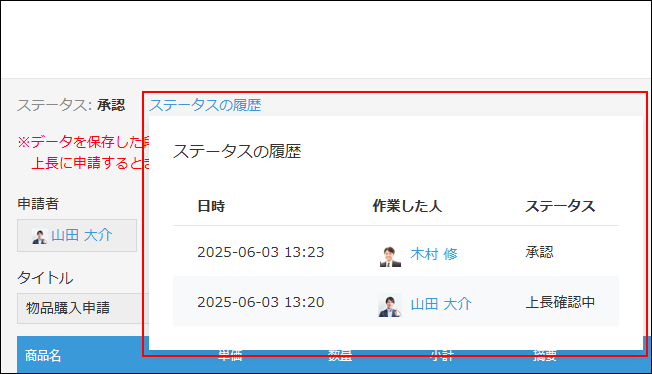Click the ステータスの履歴 popup heading

coord(237,151)
